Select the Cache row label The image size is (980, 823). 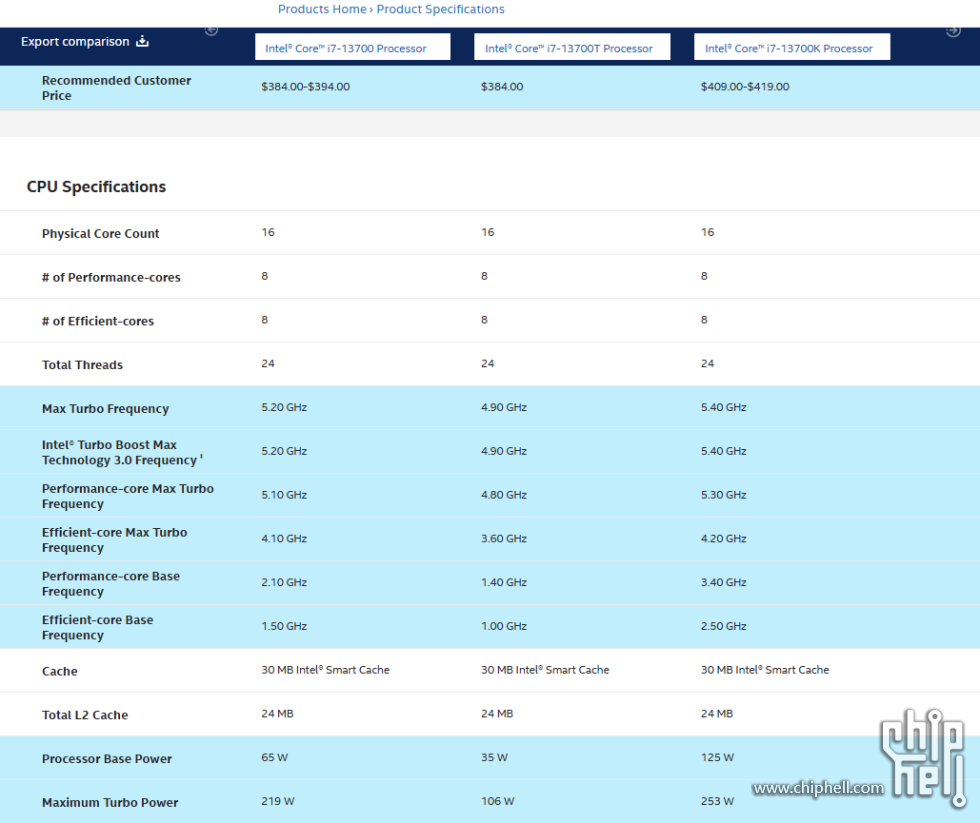pos(60,671)
